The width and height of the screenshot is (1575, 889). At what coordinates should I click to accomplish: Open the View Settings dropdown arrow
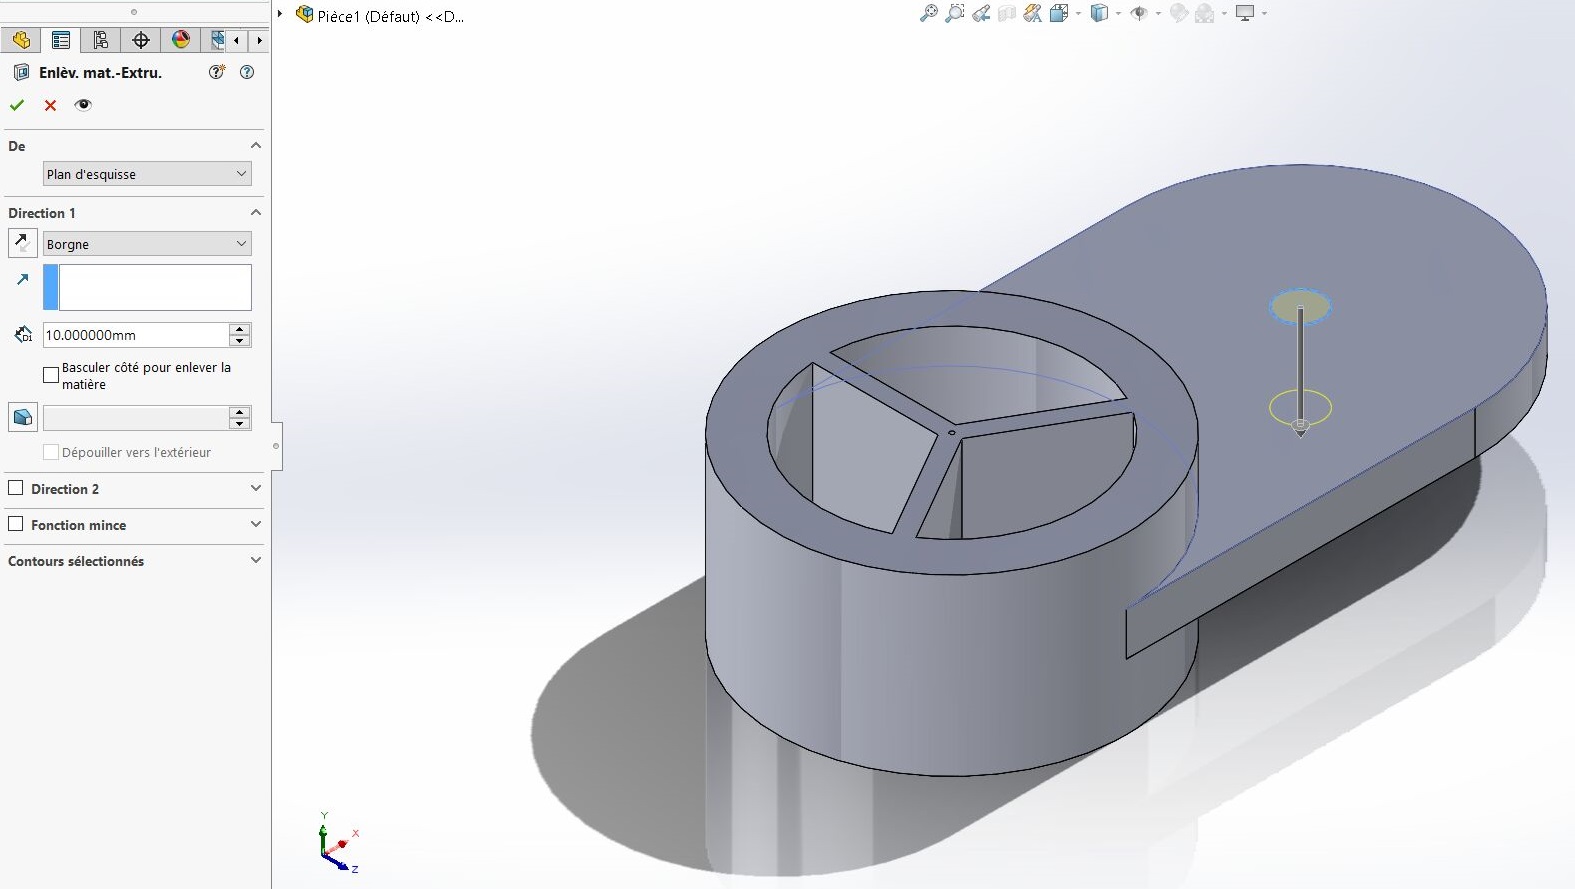click(x=1264, y=14)
